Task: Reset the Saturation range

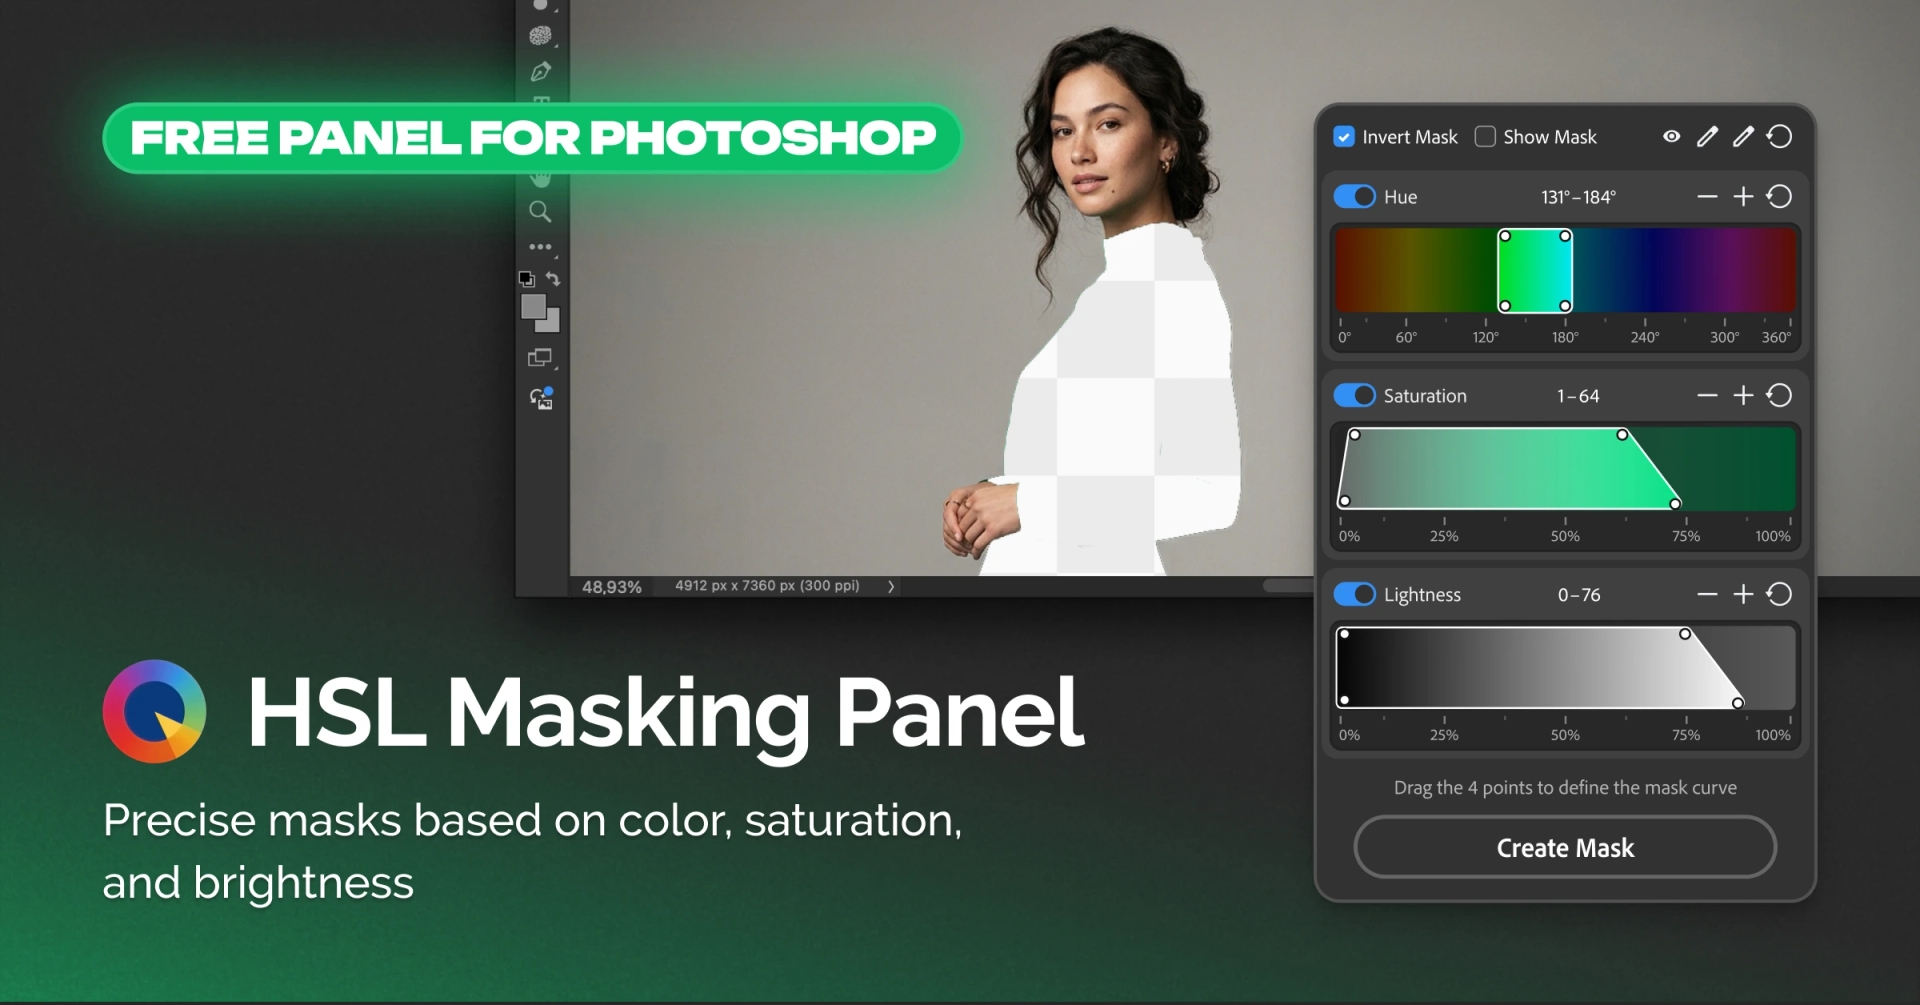Action: pos(1779,396)
